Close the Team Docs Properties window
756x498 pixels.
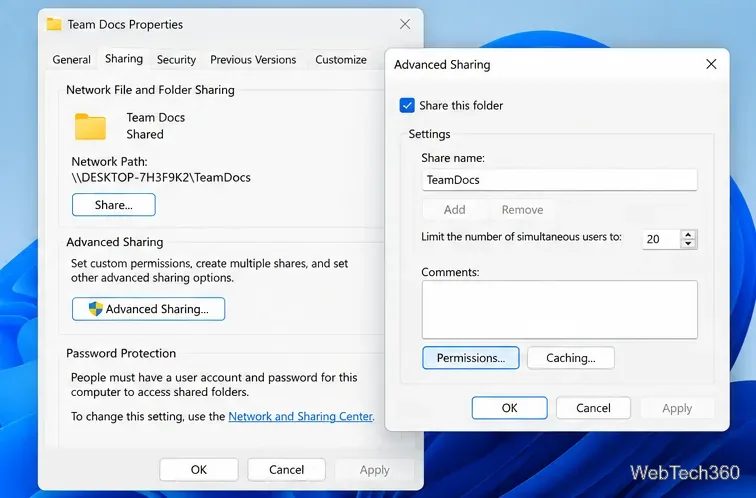405,24
